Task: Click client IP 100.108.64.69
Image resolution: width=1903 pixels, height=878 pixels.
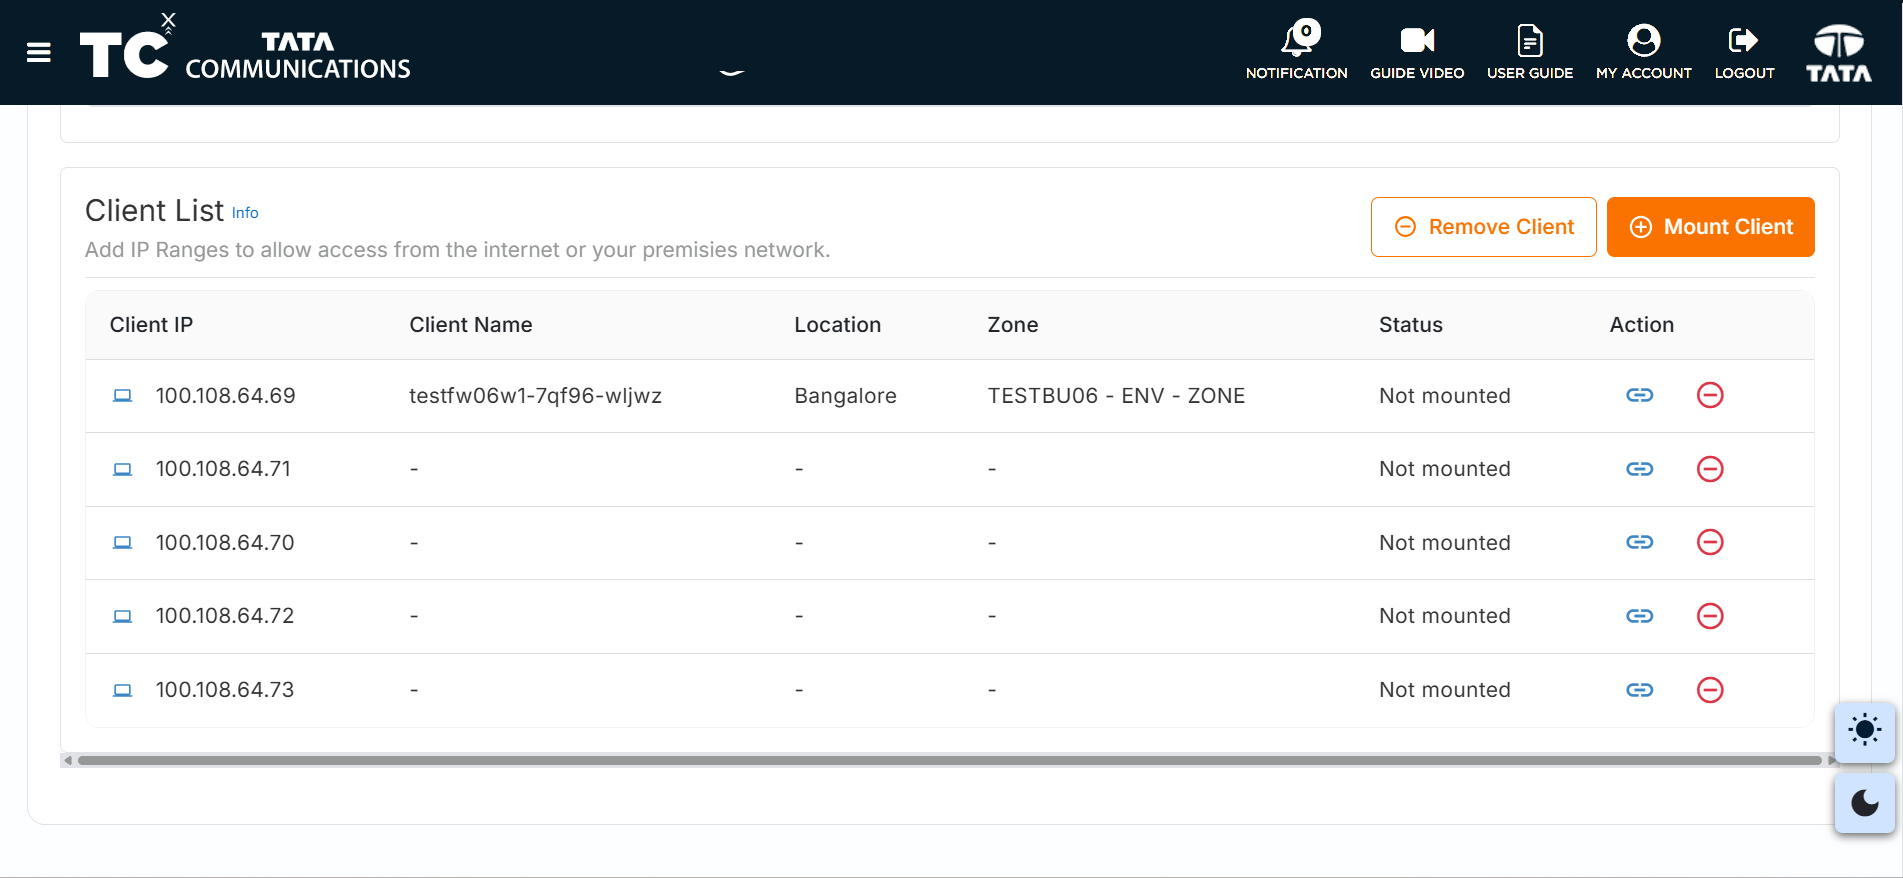Action: tap(226, 396)
